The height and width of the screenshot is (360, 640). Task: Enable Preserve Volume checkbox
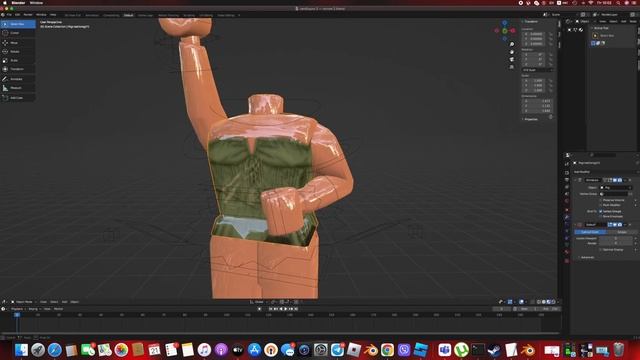[601, 200]
